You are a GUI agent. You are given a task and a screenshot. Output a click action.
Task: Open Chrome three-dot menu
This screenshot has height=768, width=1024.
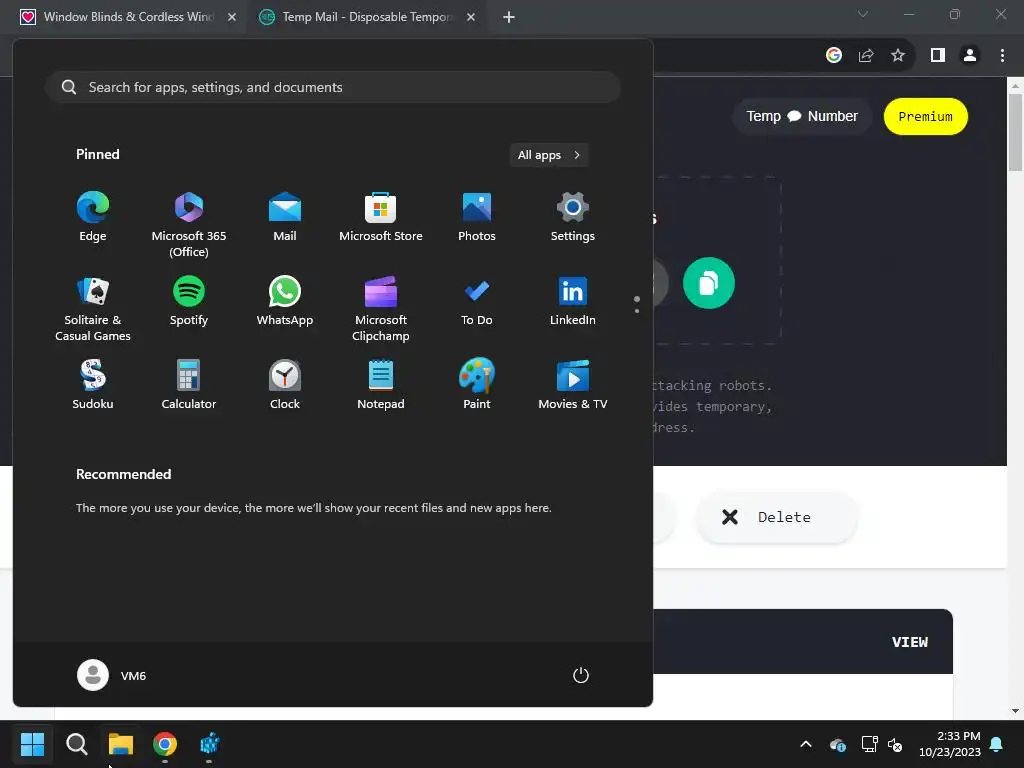(1002, 56)
